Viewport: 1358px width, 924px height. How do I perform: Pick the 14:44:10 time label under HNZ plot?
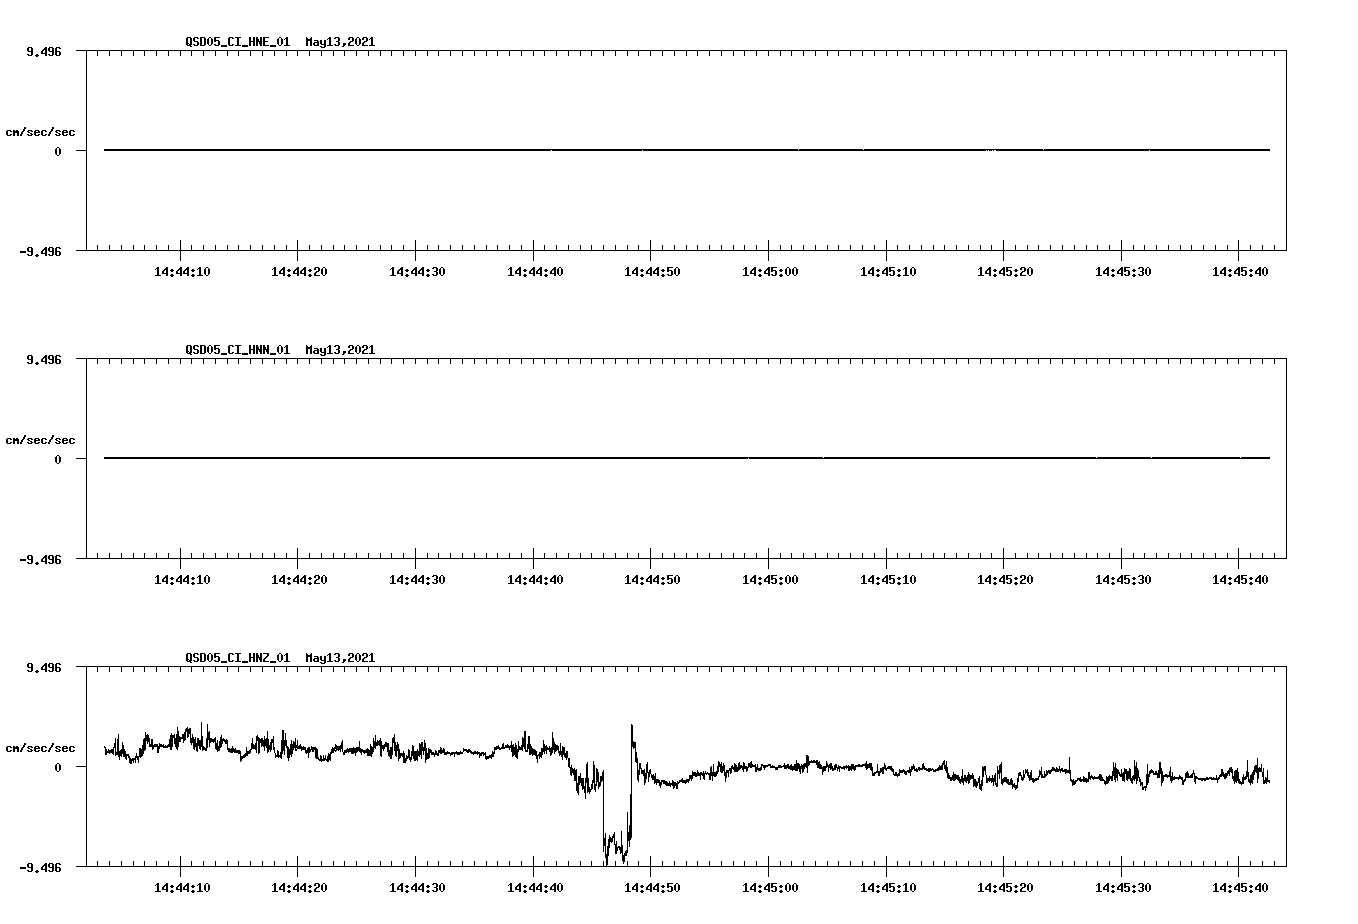(x=182, y=888)
